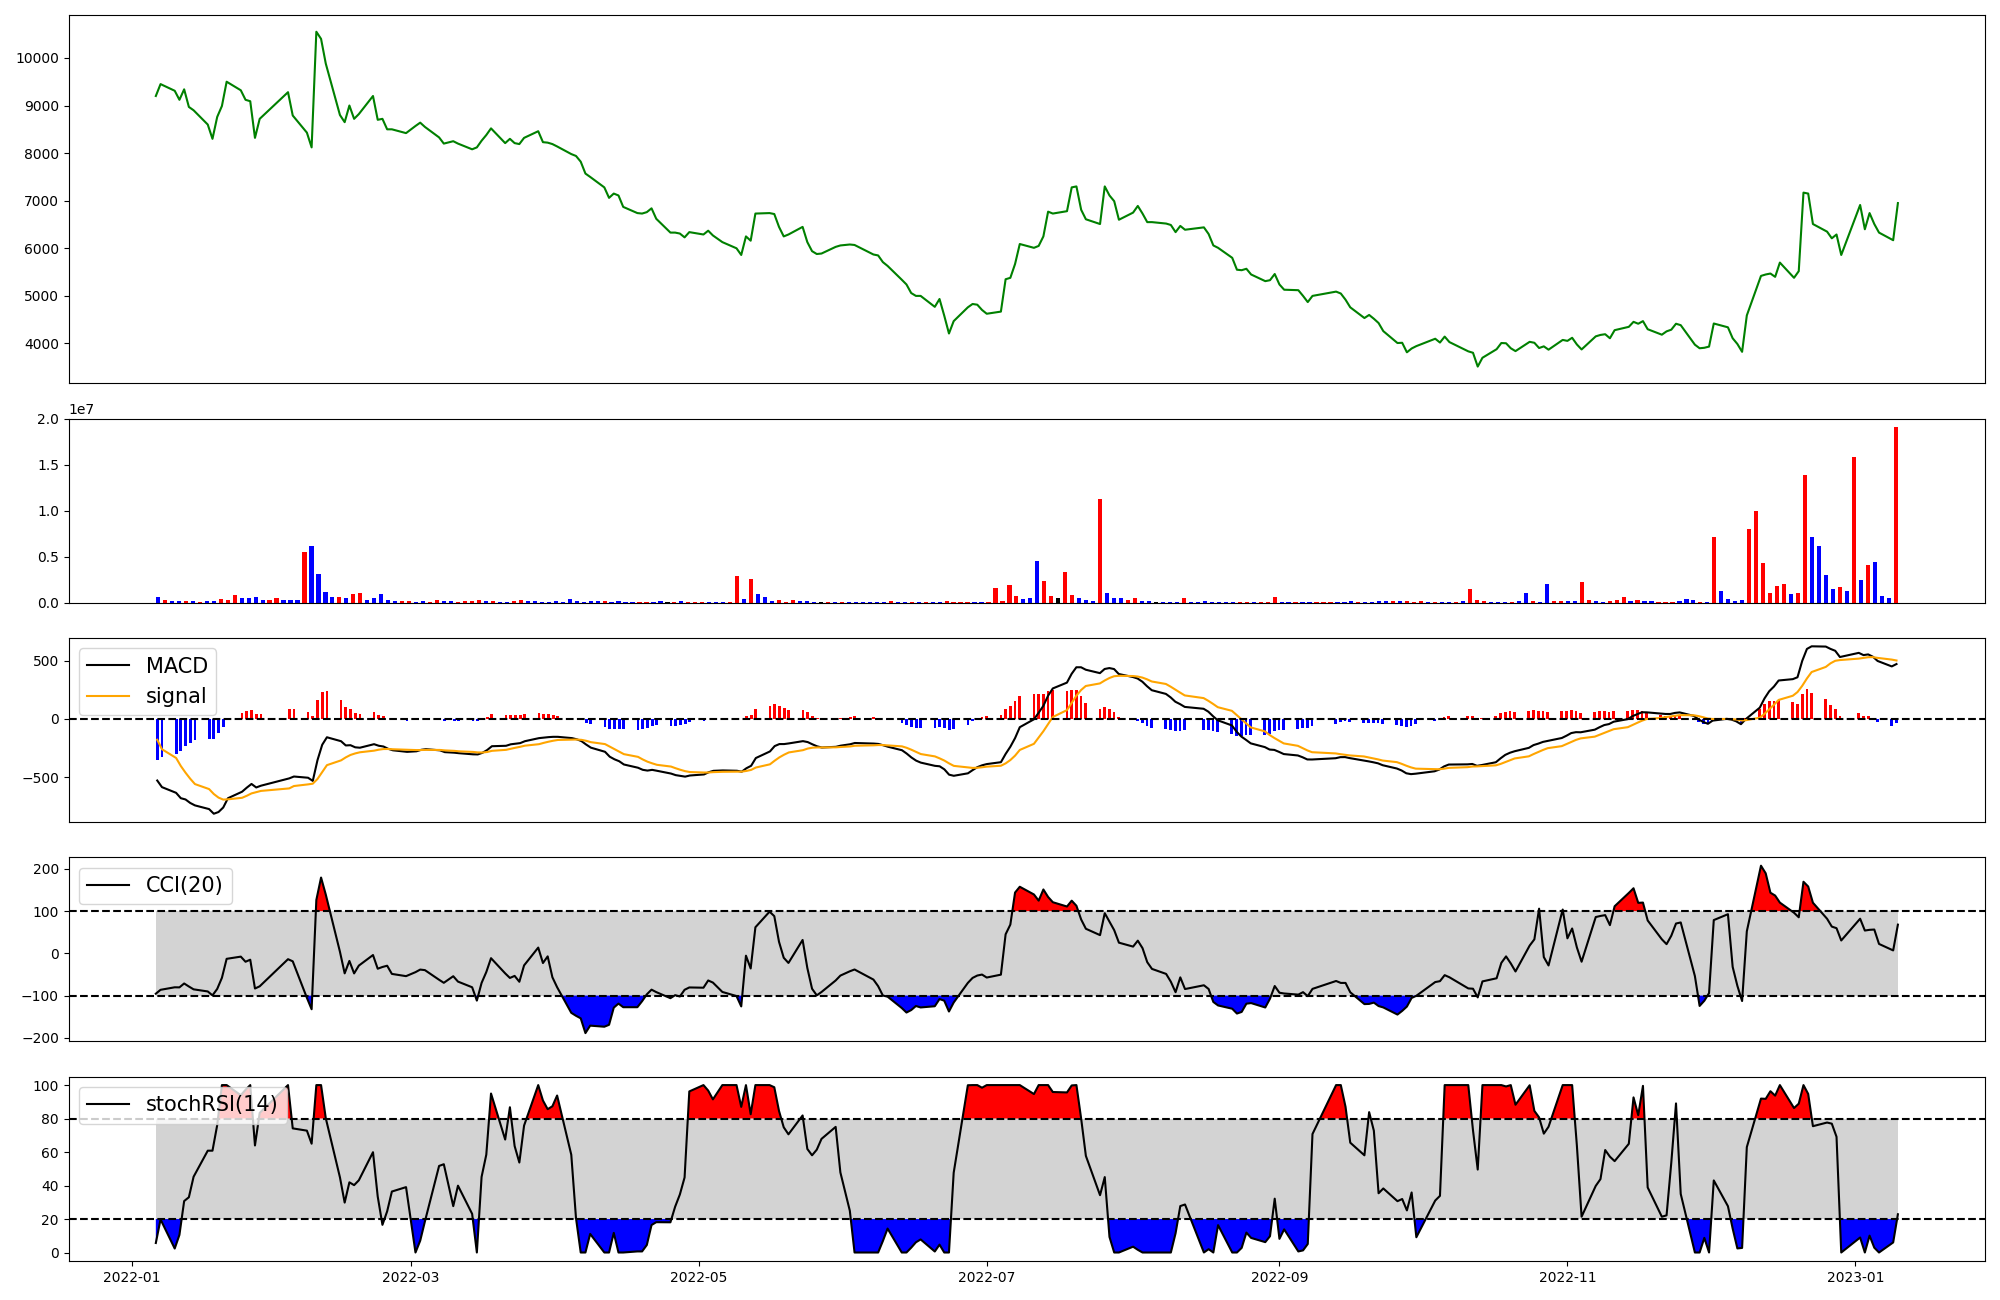
Task: Click the -500 MACD axis tick label
Action: [40, 778]
